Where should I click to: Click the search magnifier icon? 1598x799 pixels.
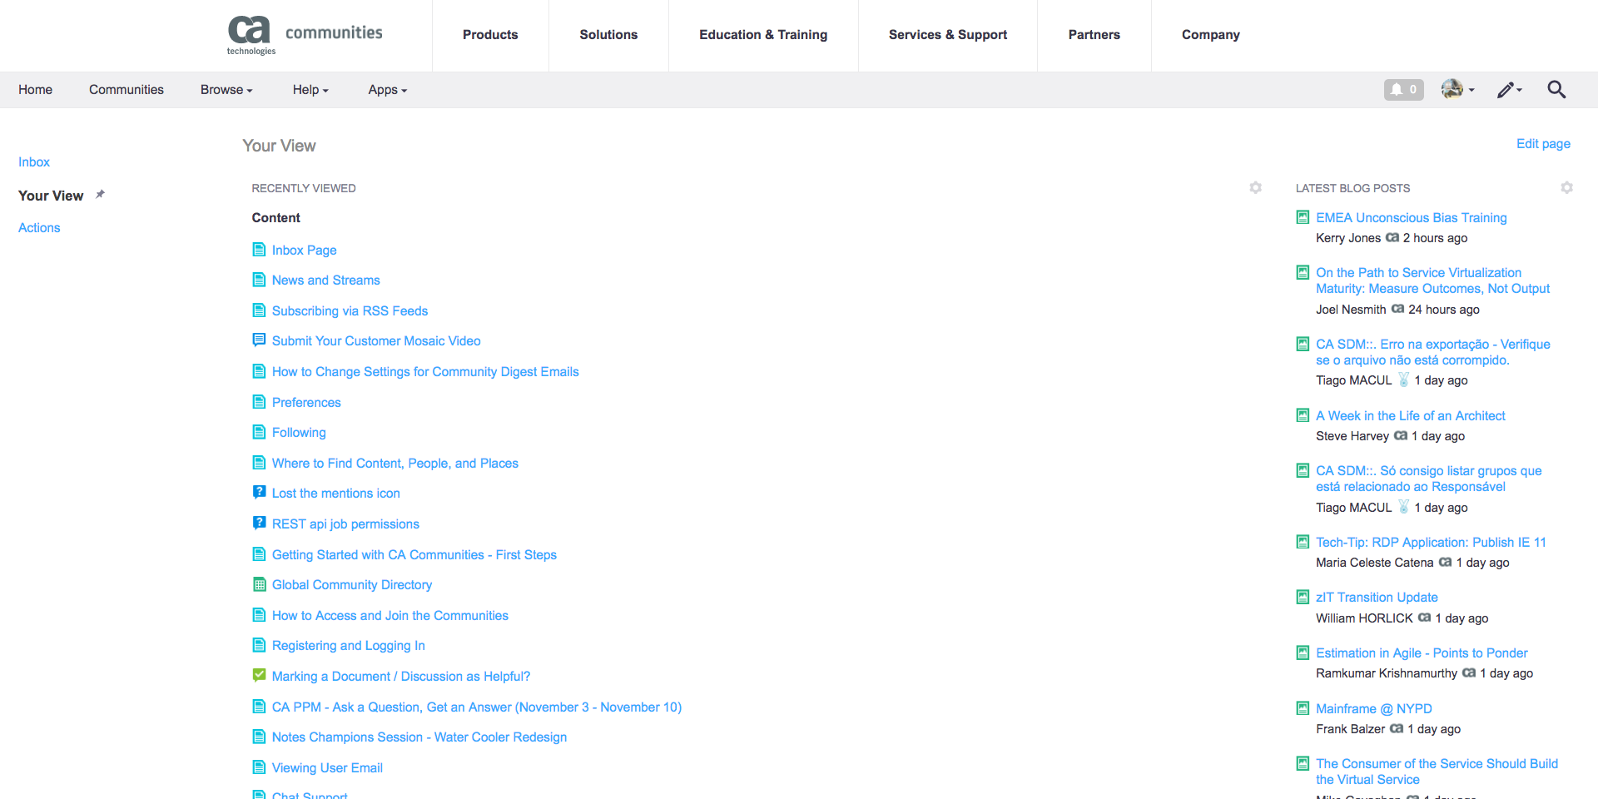(1556, 90)
